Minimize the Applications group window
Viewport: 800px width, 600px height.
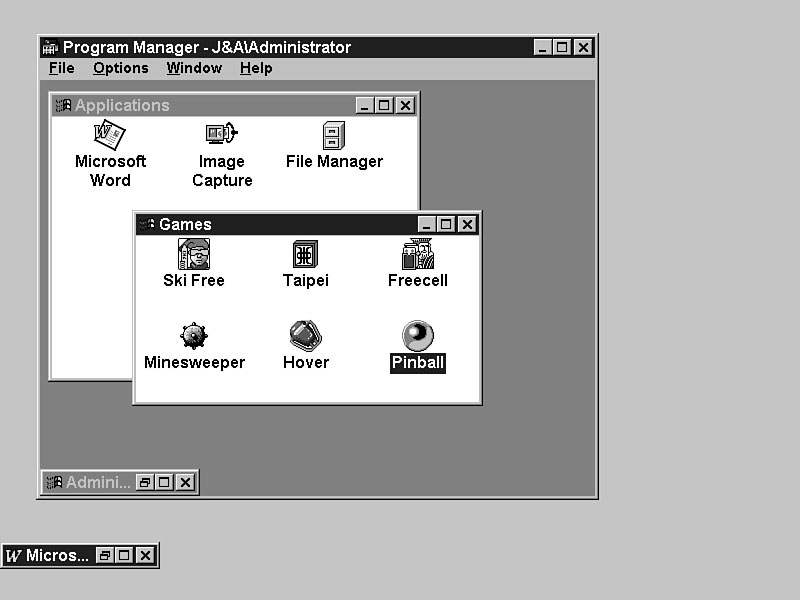tap(363, 105)
